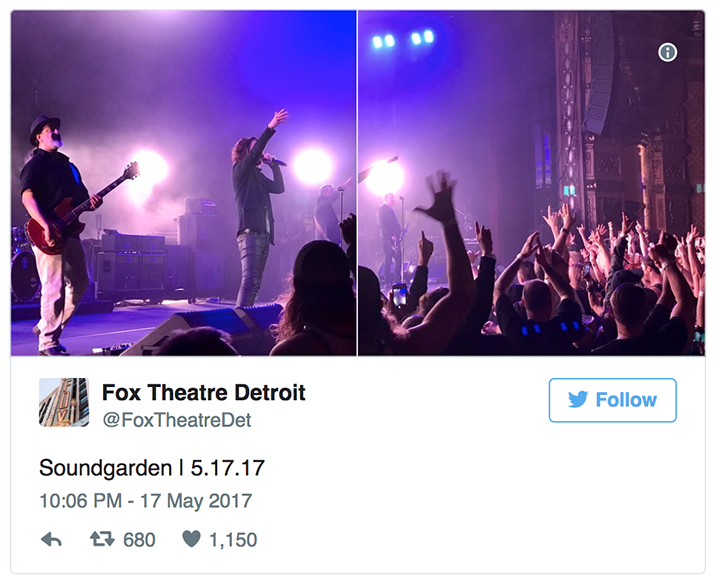This screenshot has height=582, width=720.
Task: Click the 680 retweet count
Action: tap(139, 540)
